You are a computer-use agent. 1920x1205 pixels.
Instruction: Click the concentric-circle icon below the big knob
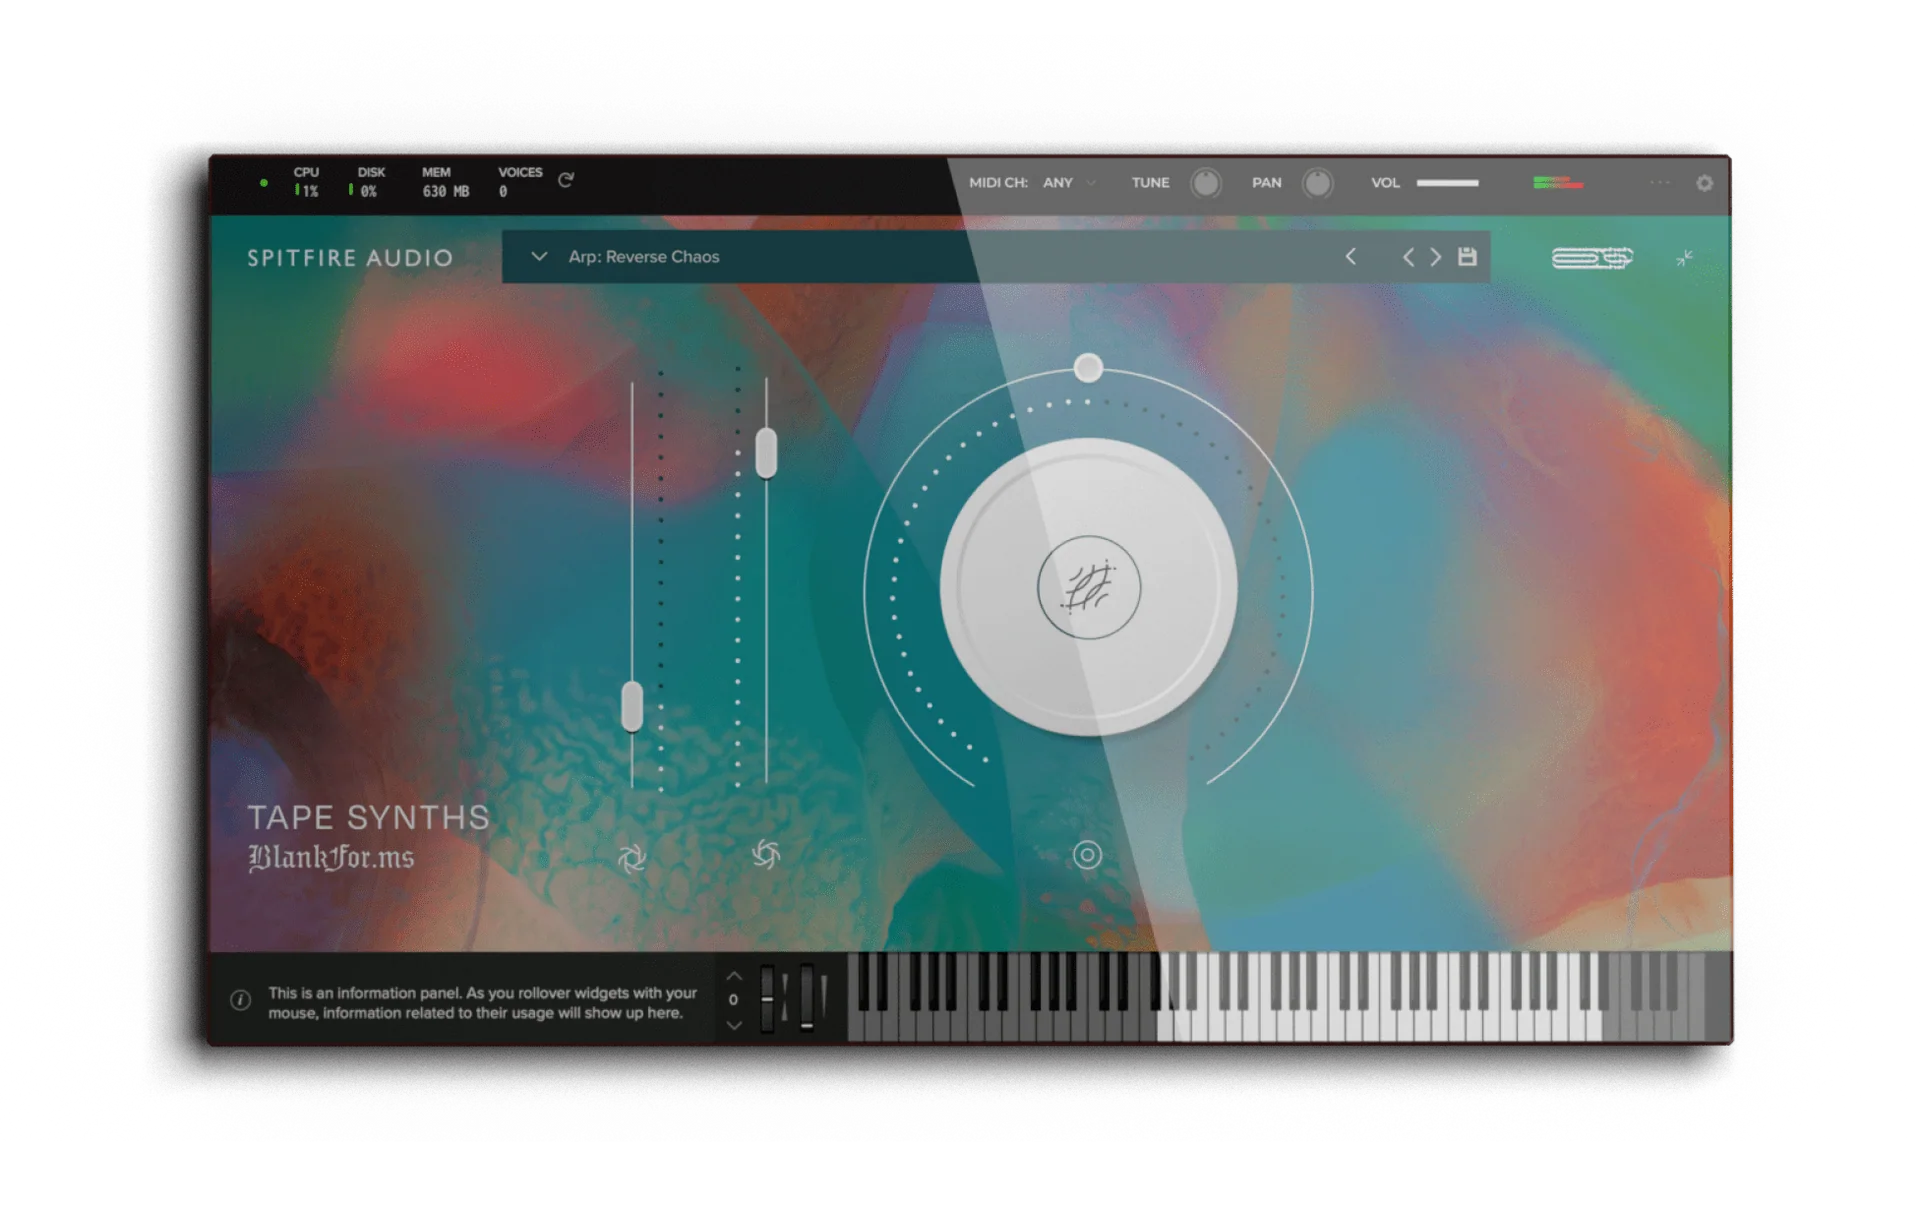coord(1087,855)
